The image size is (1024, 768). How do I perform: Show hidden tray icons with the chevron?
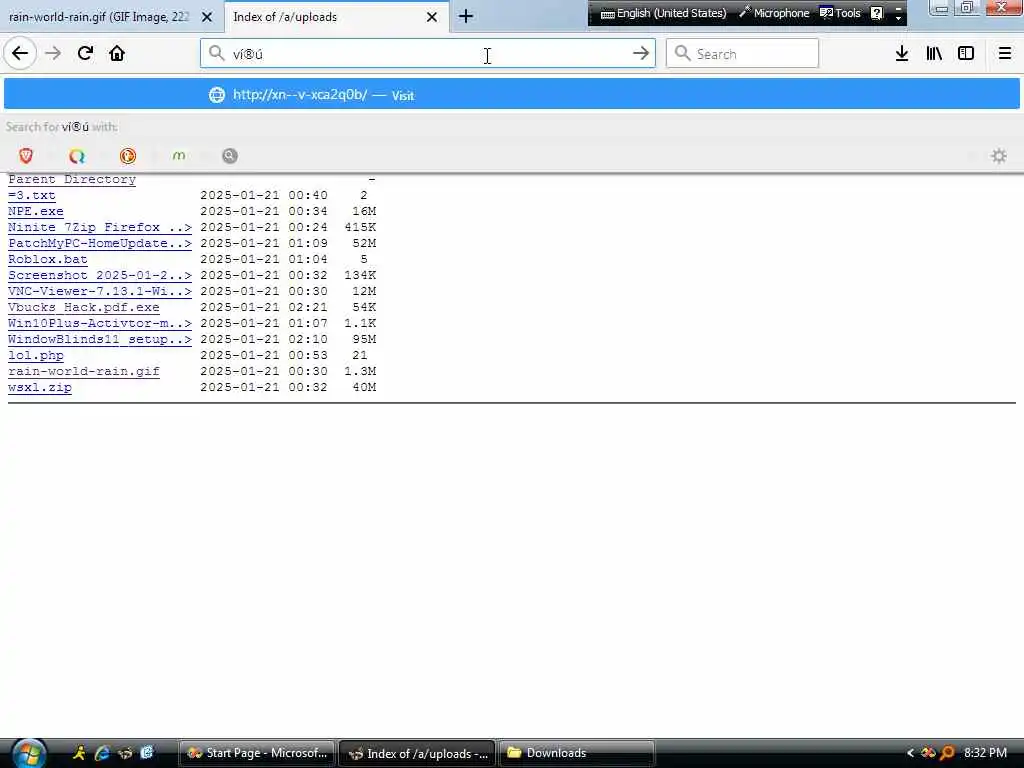point(910,753)
